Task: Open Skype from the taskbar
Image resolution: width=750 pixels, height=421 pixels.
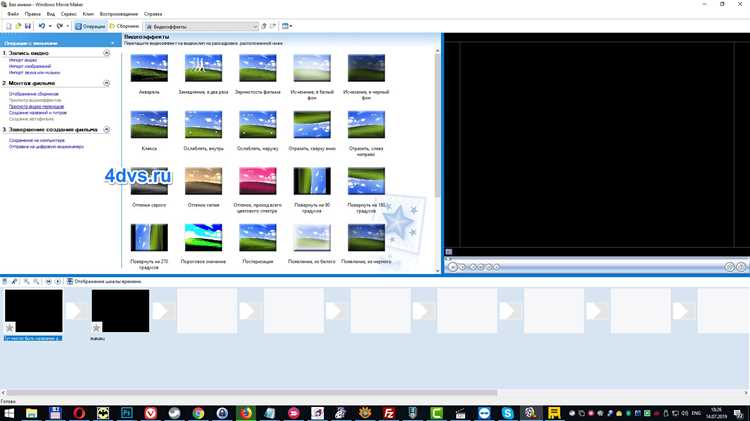Action: pyautogui.click(x=507, y=413)
